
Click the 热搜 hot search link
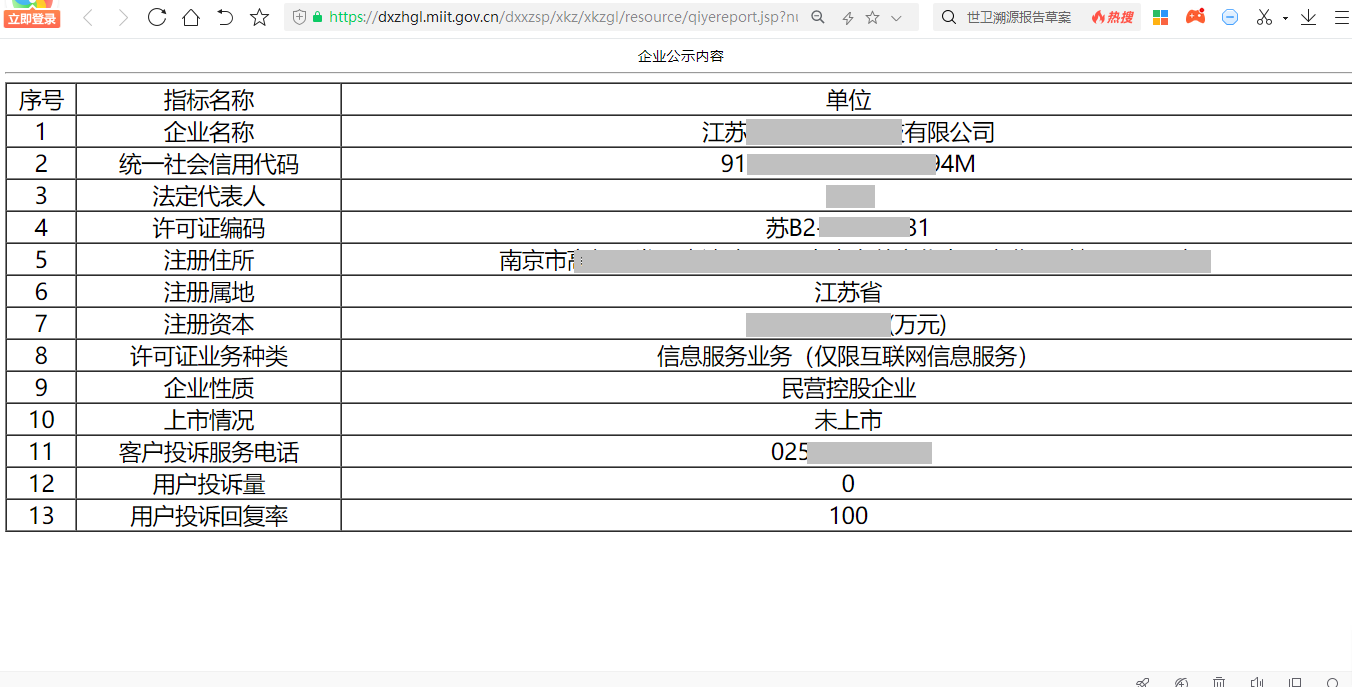coord(1112,17)
